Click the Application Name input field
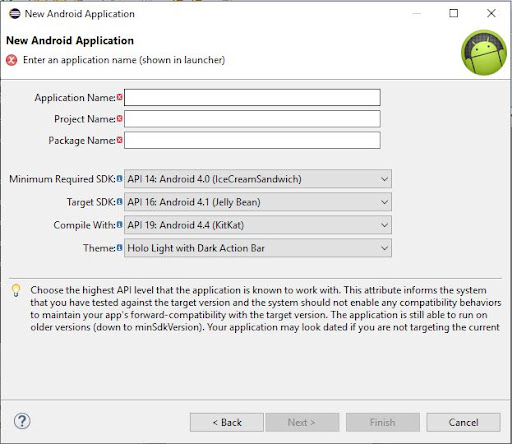The image size is (512, 444). (252, 98)
